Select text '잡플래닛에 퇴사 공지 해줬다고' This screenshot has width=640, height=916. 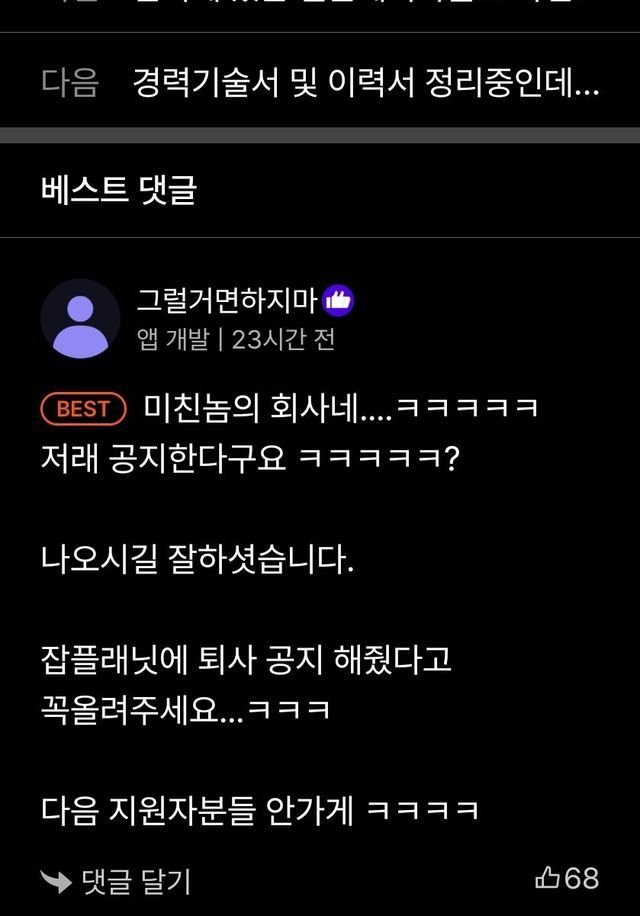(246, 660)
